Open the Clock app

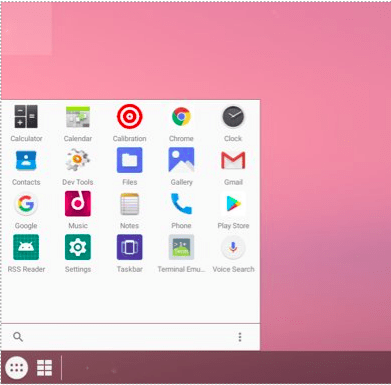[x=233, y=117]
